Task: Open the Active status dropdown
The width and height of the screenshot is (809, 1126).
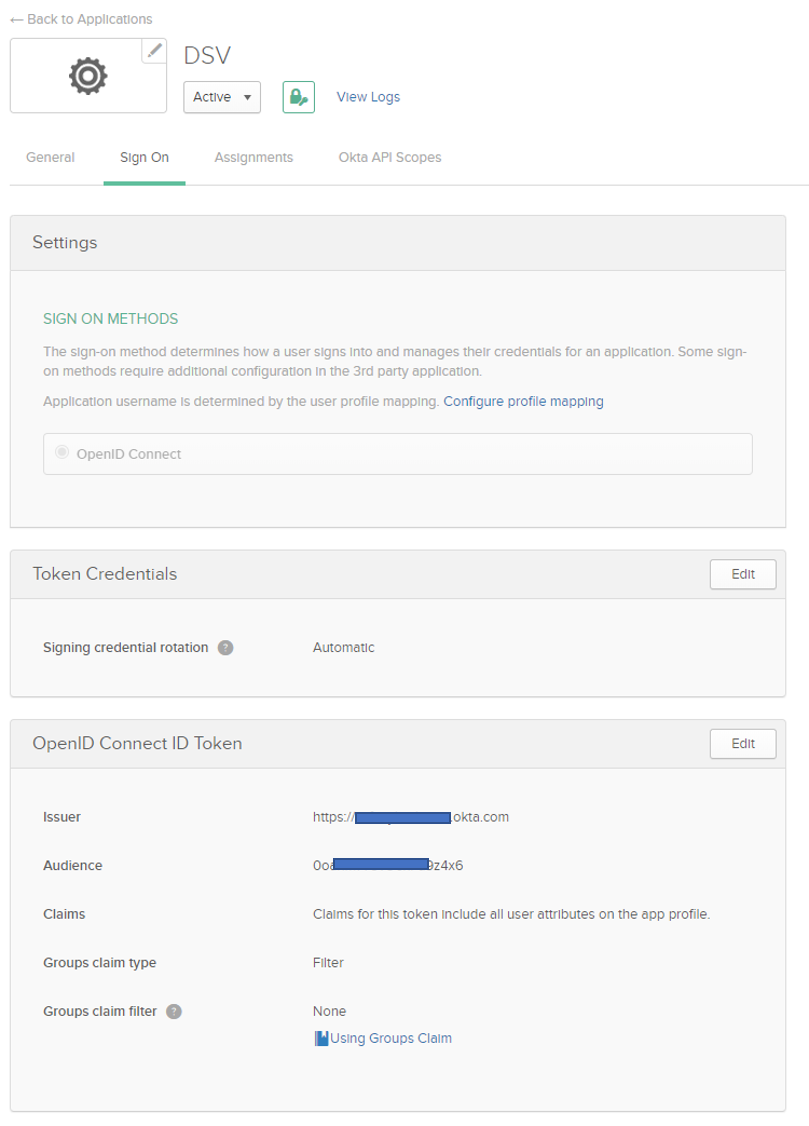Action: (x=222, y=97)
